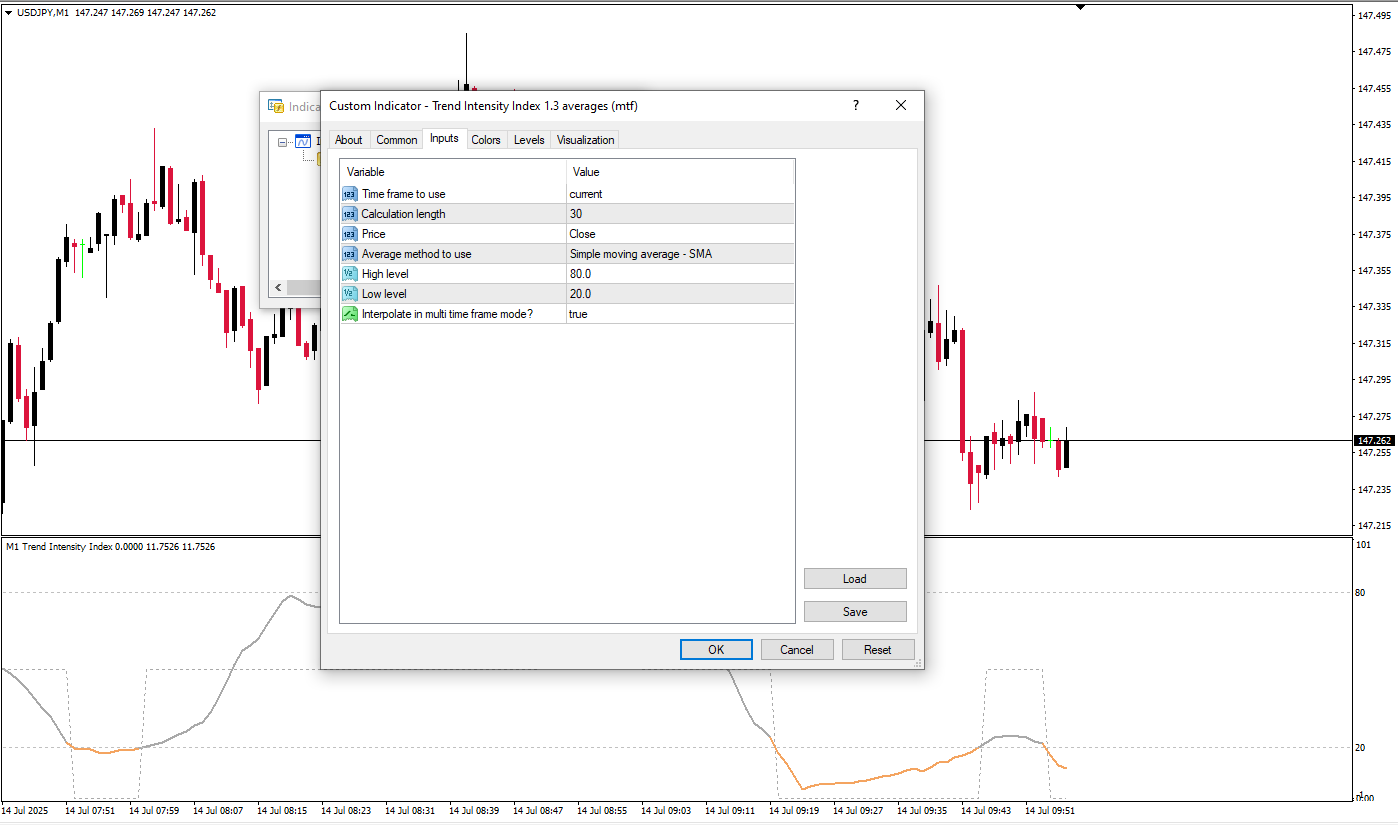Click the double-type icon beside Low level
Viewport: 1398px width, 825px height.
click(x=349, y=294)
